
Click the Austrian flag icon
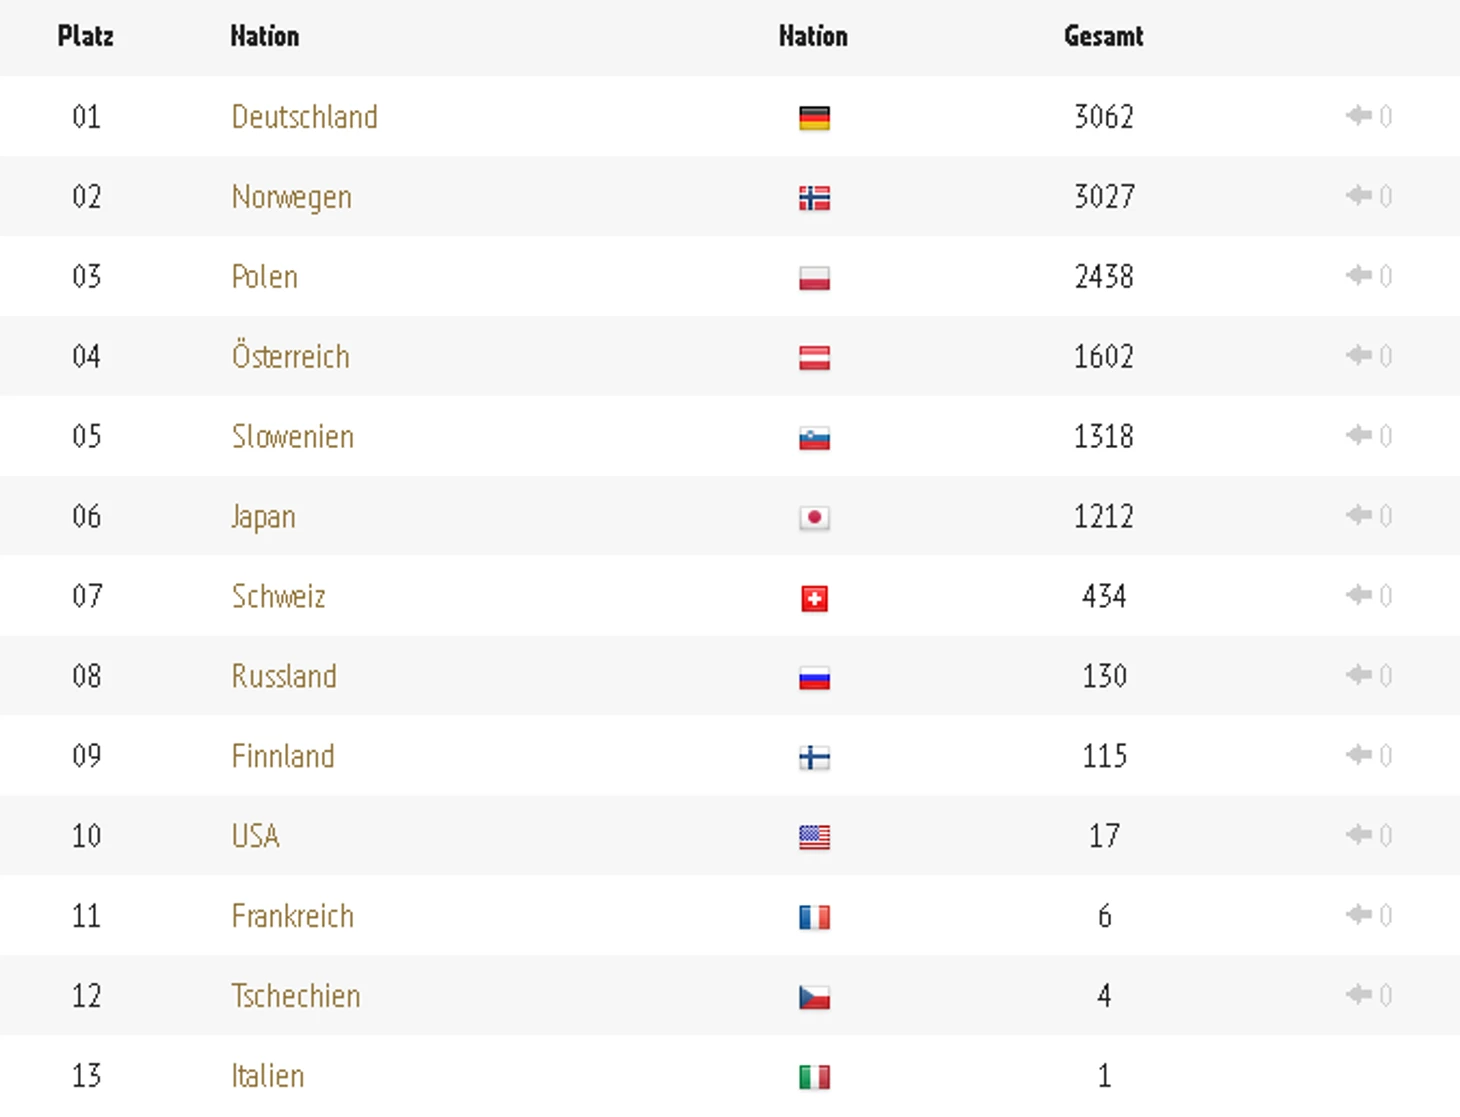814,358
